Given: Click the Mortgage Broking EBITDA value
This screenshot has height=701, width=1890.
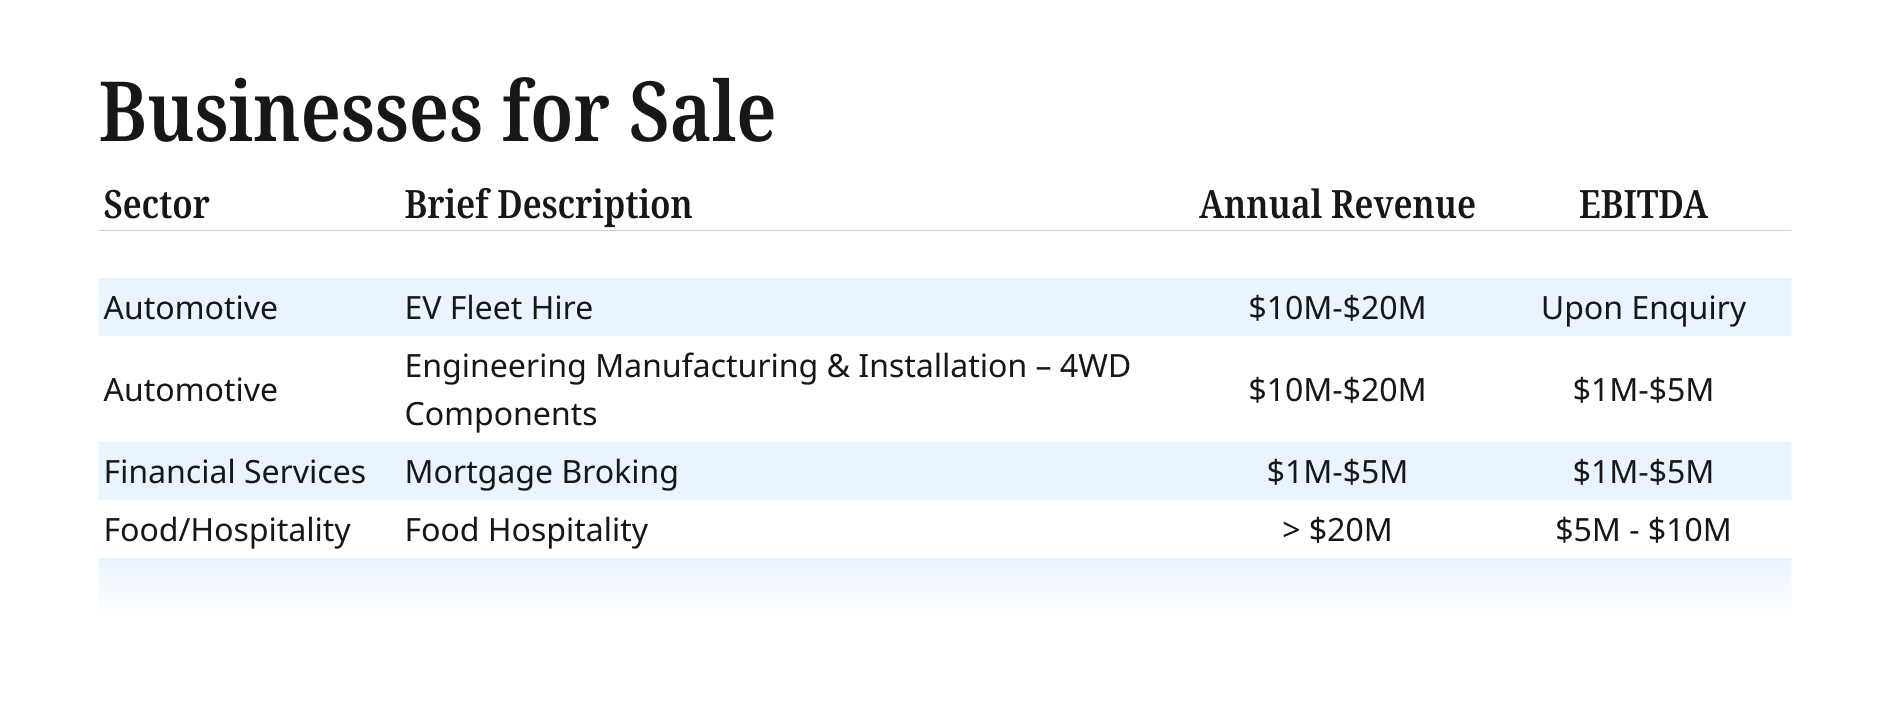Looking at the screenshot, I should tap(1642, 472).
